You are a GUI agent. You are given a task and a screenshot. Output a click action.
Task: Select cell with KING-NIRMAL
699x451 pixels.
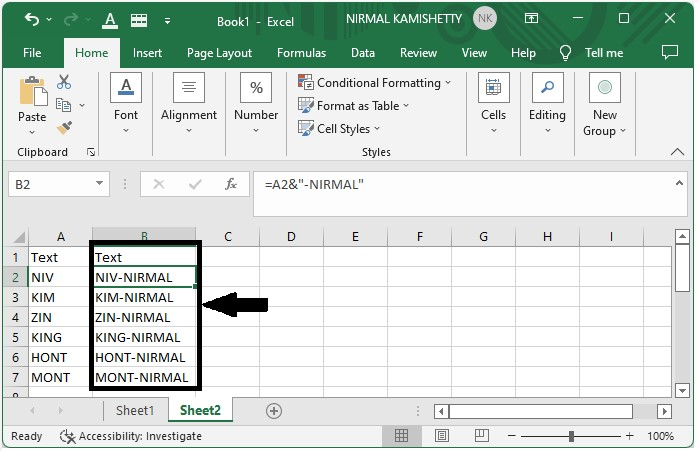[144, 337]
